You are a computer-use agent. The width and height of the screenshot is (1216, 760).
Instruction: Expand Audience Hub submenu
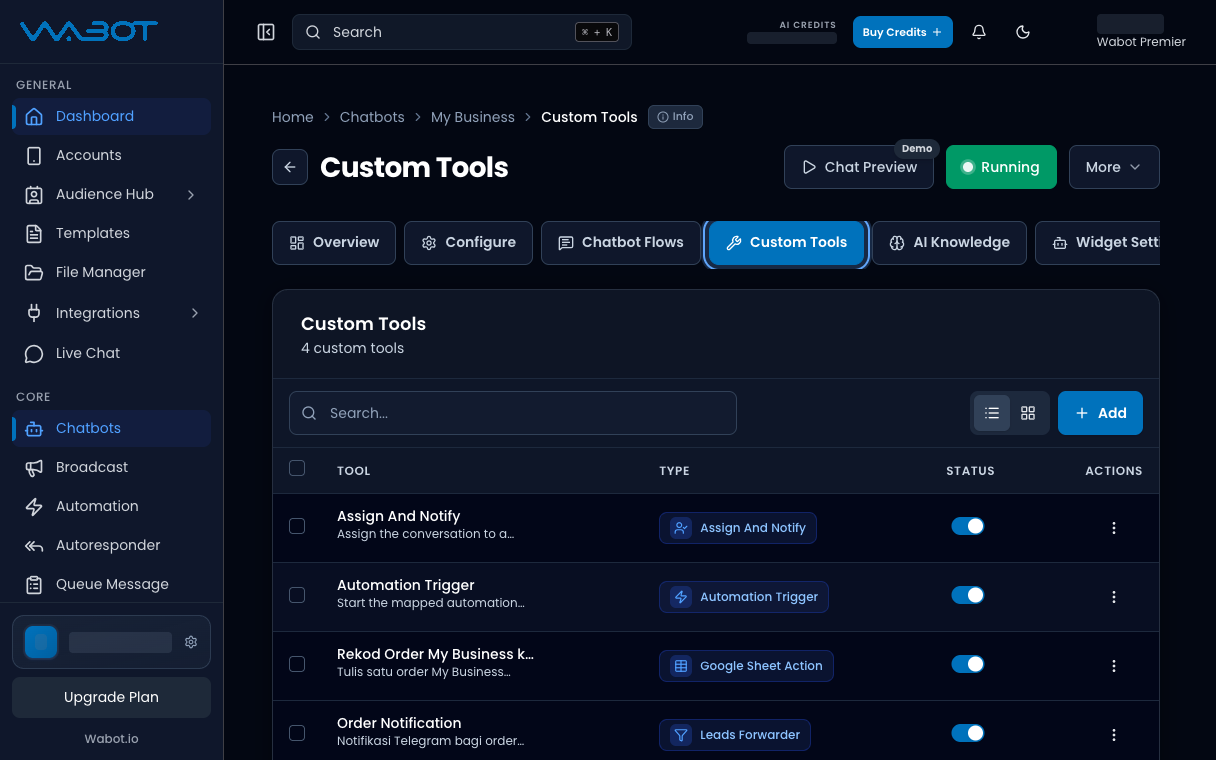pyautogui.click(x=111, y=194)
